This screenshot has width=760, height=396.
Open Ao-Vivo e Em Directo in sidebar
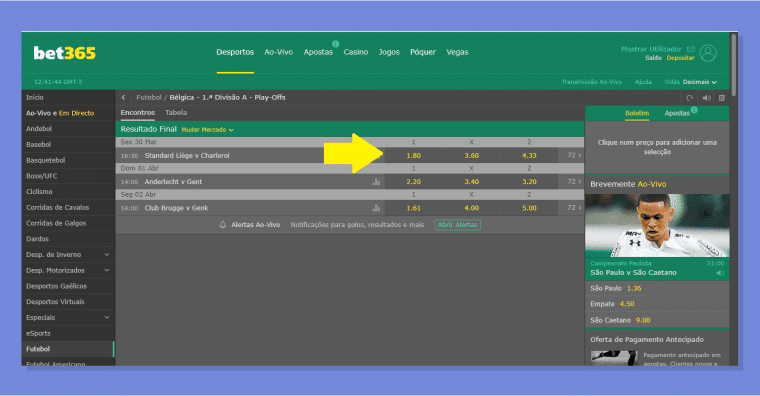pyautogui.click(x=68, y=113)
